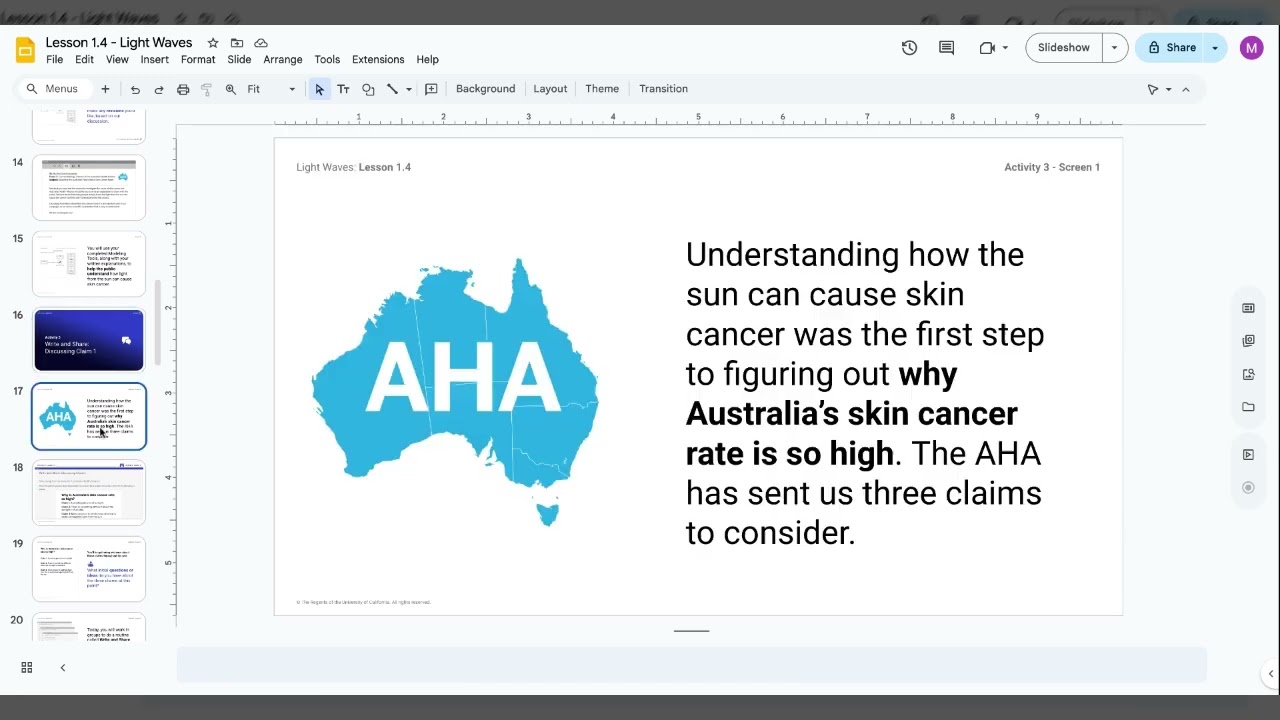Screen dimensions: 1280x720
Task: Open the Slideshow options dropdown arrow
Action: point(1114,48)
